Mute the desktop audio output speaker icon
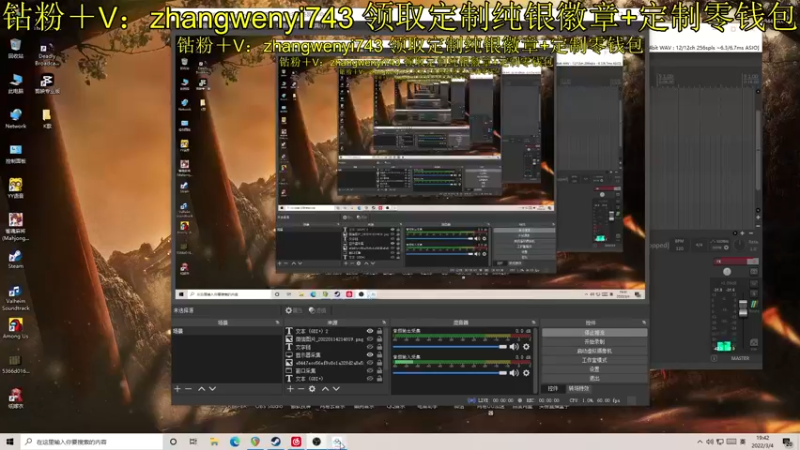Image resolution: width=800 pixels, height=450 pixels. [514, 346]
